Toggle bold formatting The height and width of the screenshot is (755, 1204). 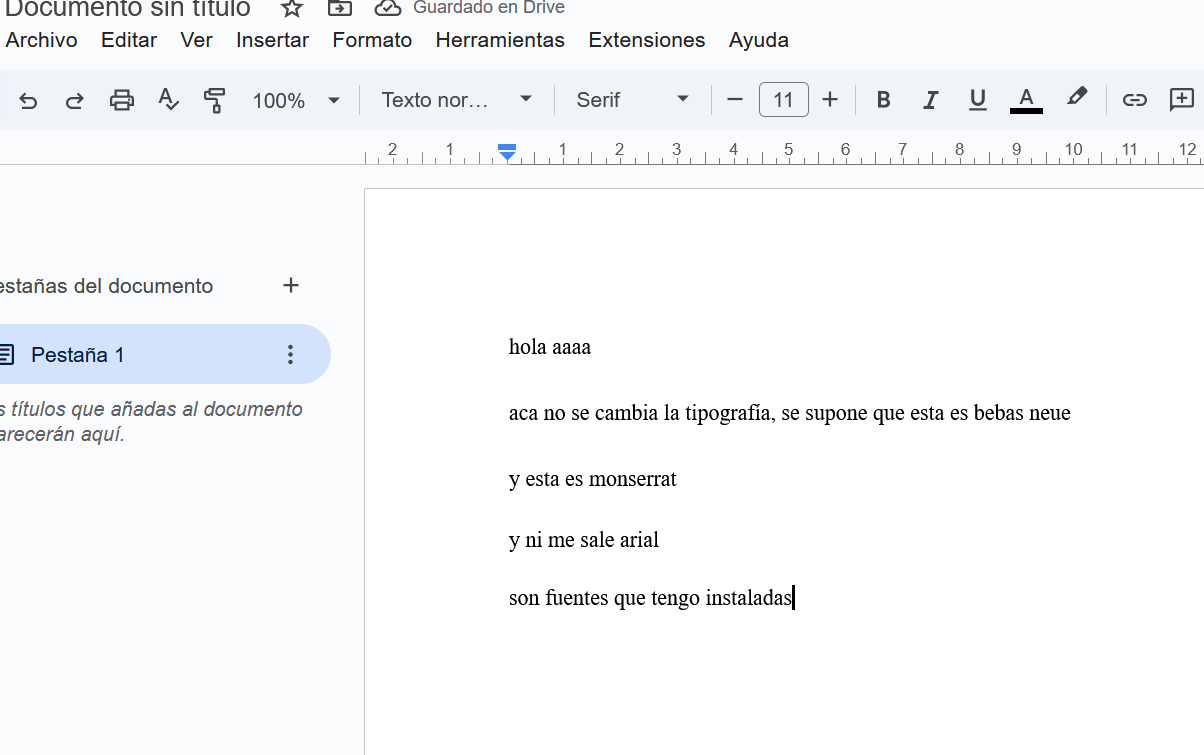[x=883, y=100]
